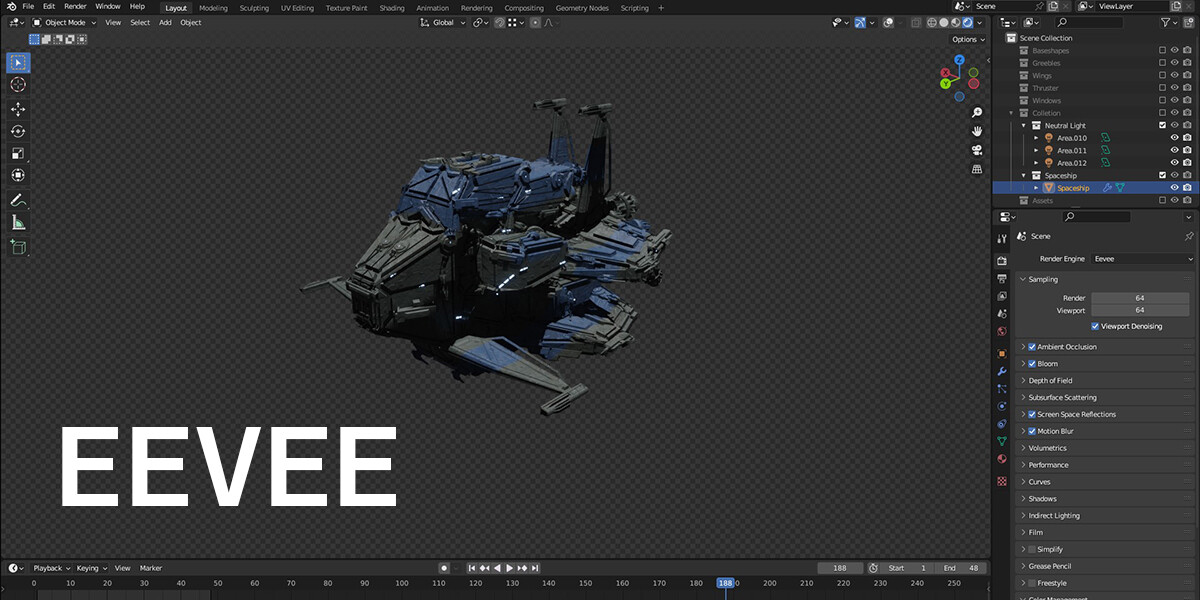1200x600 pixels.
Task: Switch to the Shading workspace tab
Action: click(391, 7)
